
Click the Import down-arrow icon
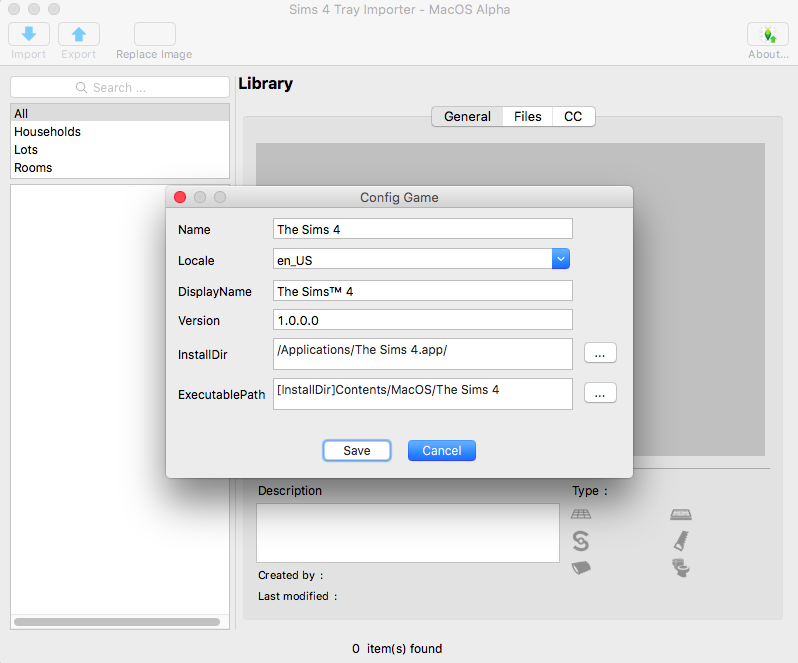coord(29,34)
